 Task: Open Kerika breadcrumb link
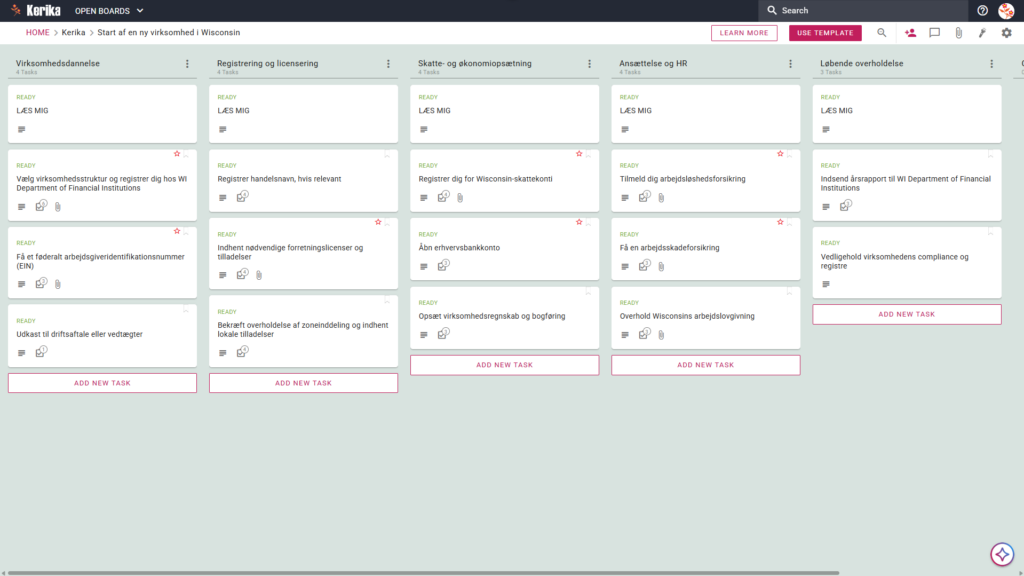point(73,33)
